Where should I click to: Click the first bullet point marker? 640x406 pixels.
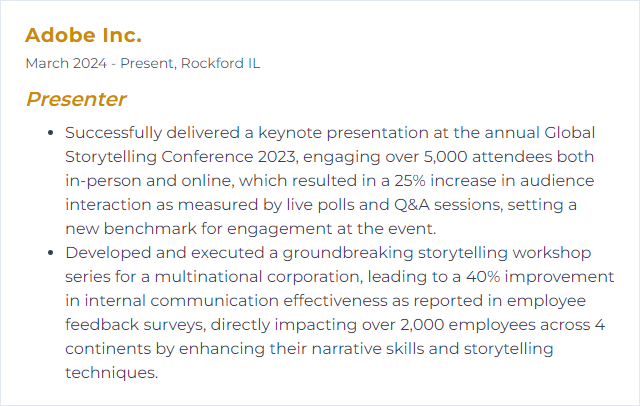(x=50, y=133)
